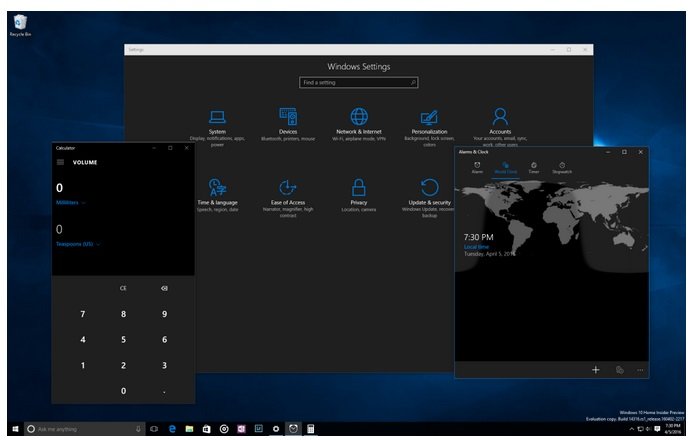Click the 5 key in Calculator

click(x=123, y=340)
